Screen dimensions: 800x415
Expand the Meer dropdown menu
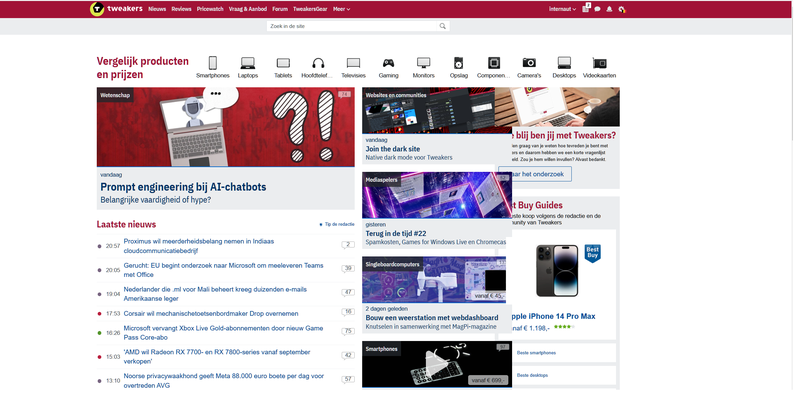(x=341, y=8)
